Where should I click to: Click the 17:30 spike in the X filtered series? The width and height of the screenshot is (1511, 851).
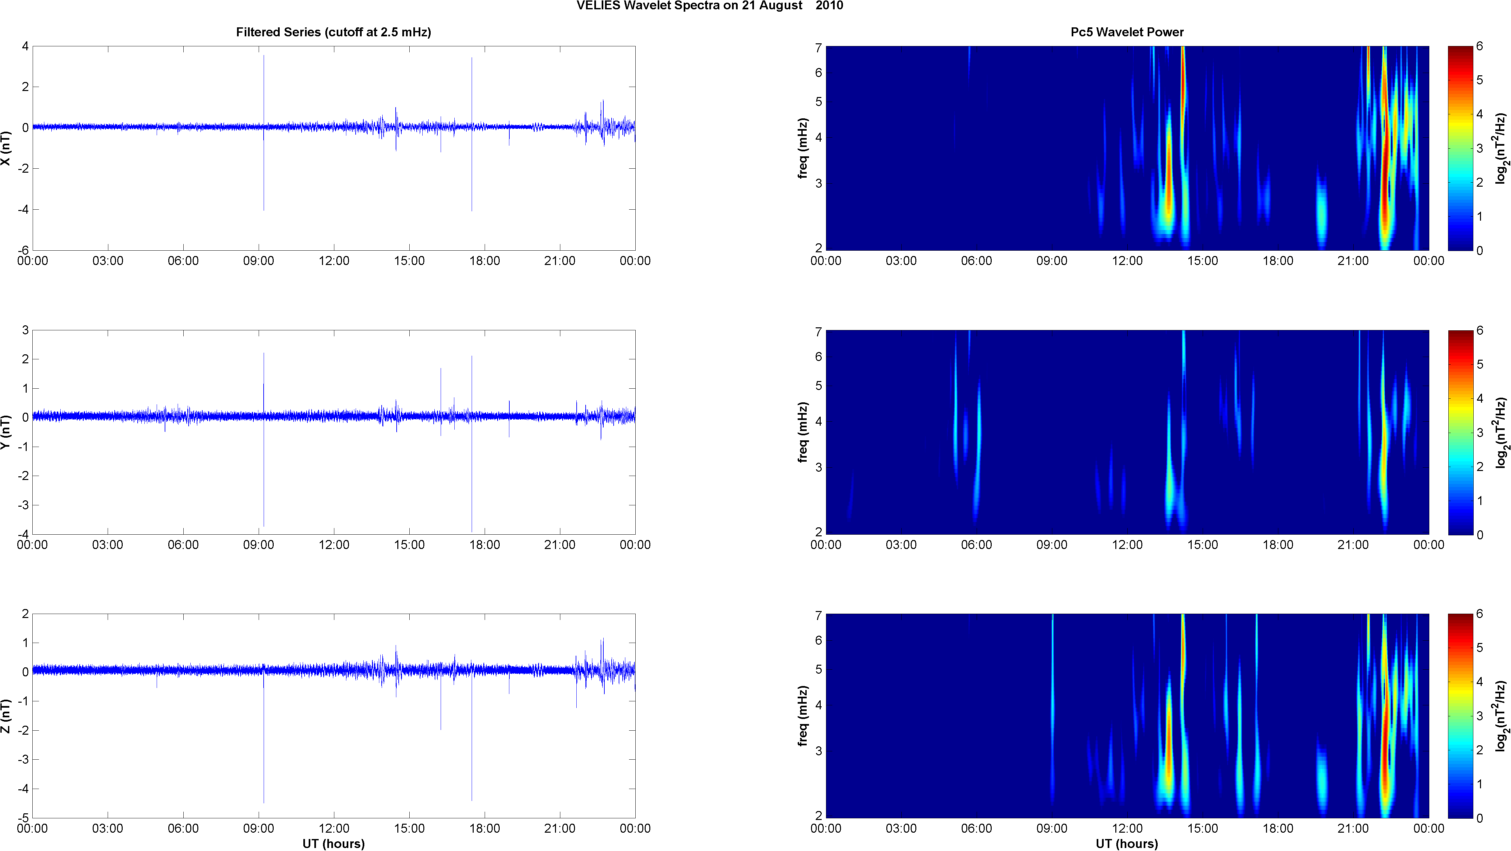[x=472, y=134]
